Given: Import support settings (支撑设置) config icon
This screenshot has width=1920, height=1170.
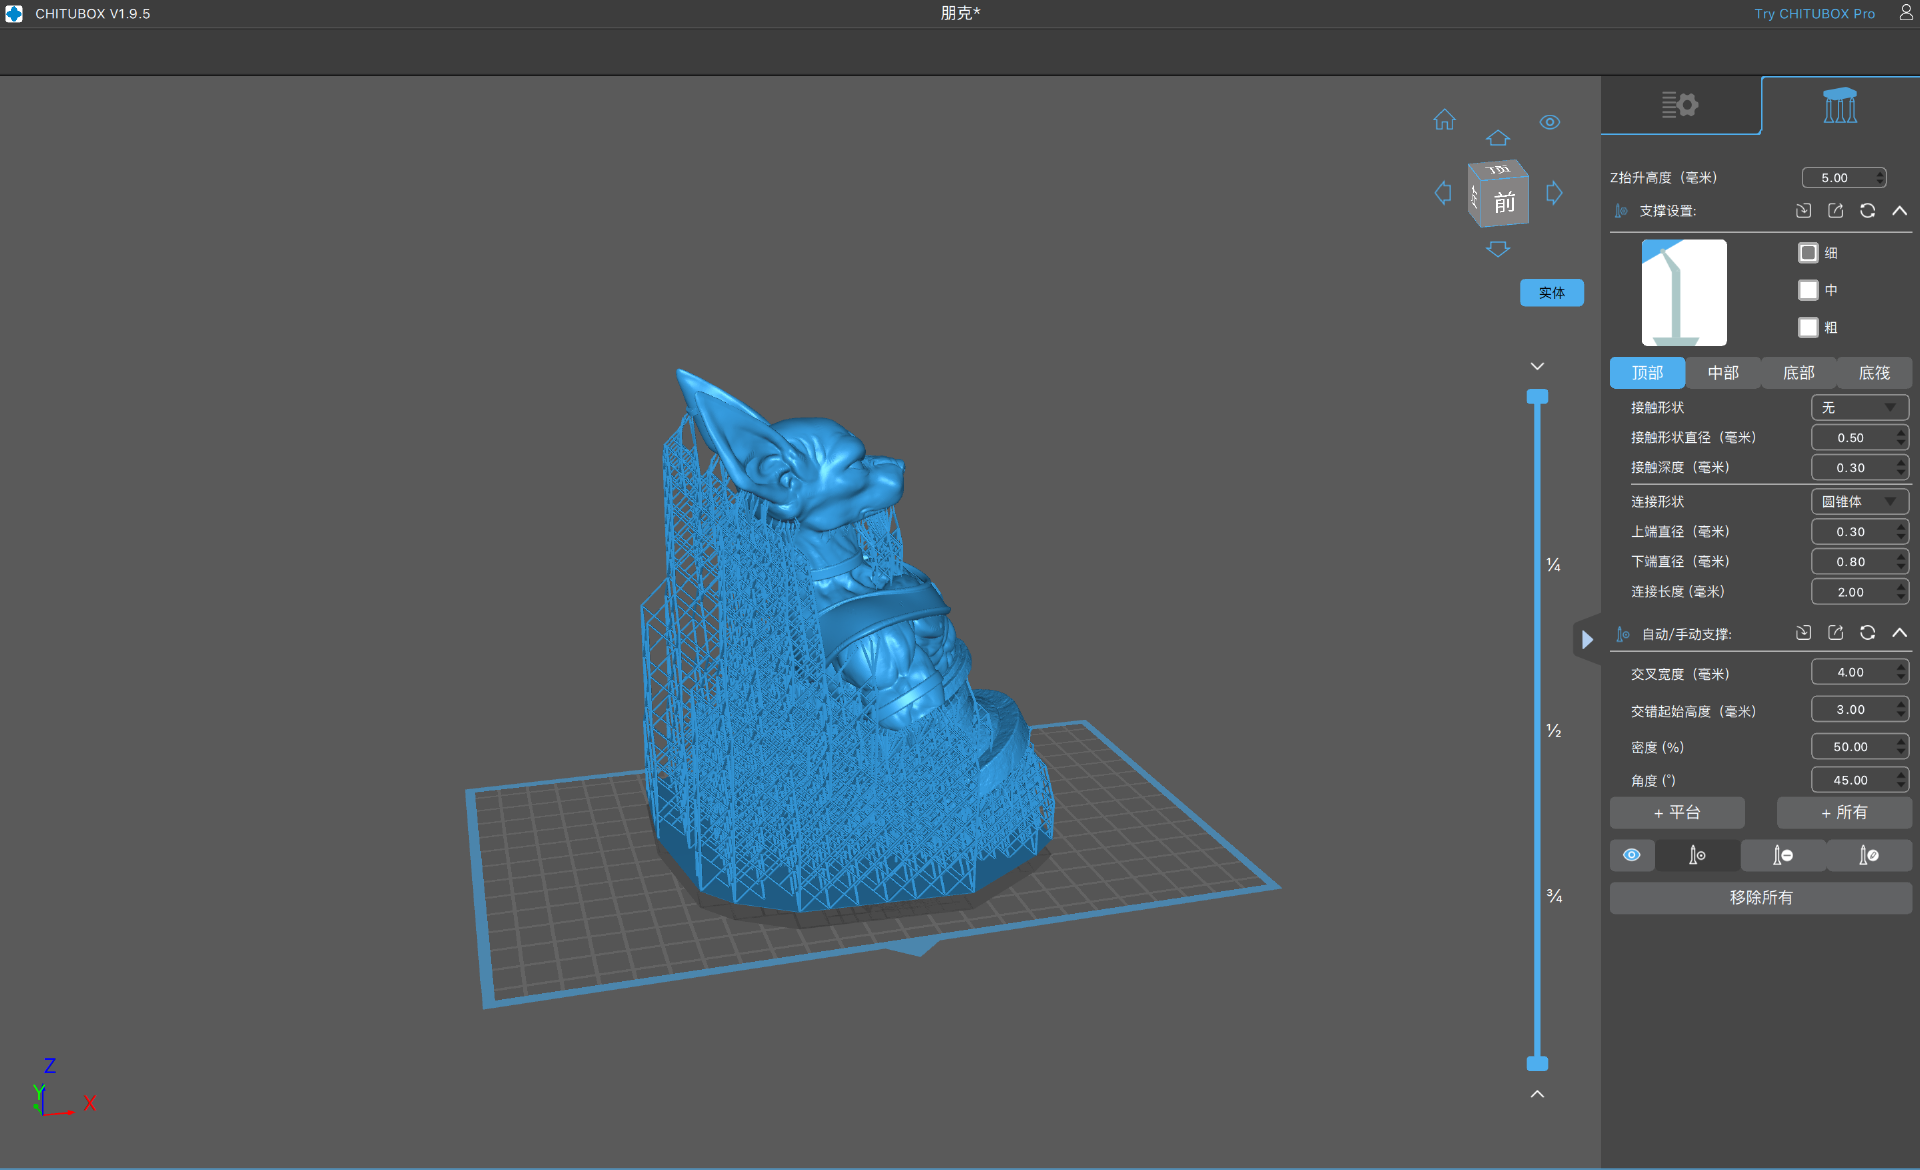Looking at the screenshot, I should point(1803,211).
